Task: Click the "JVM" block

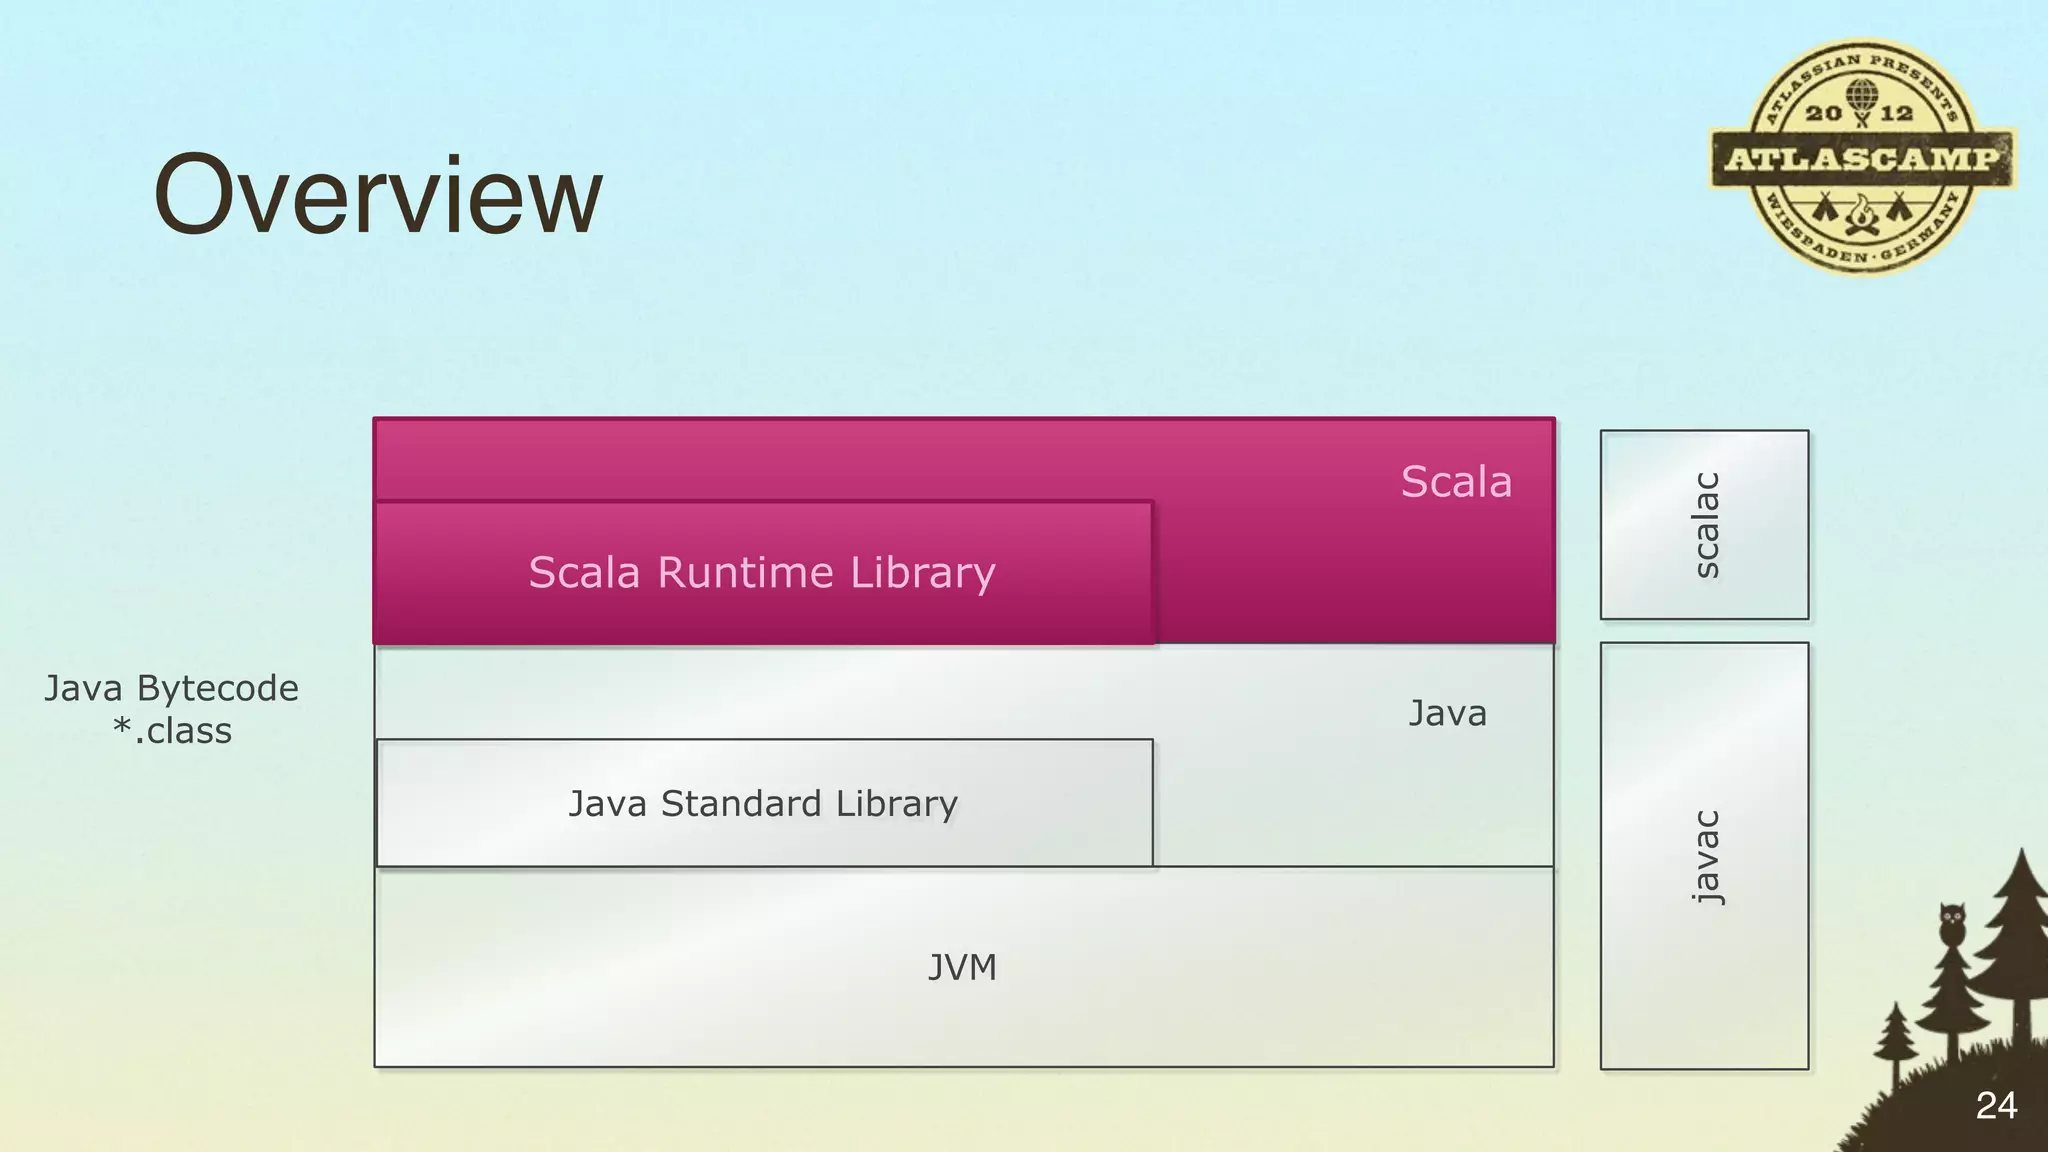Action: [964, 967]
